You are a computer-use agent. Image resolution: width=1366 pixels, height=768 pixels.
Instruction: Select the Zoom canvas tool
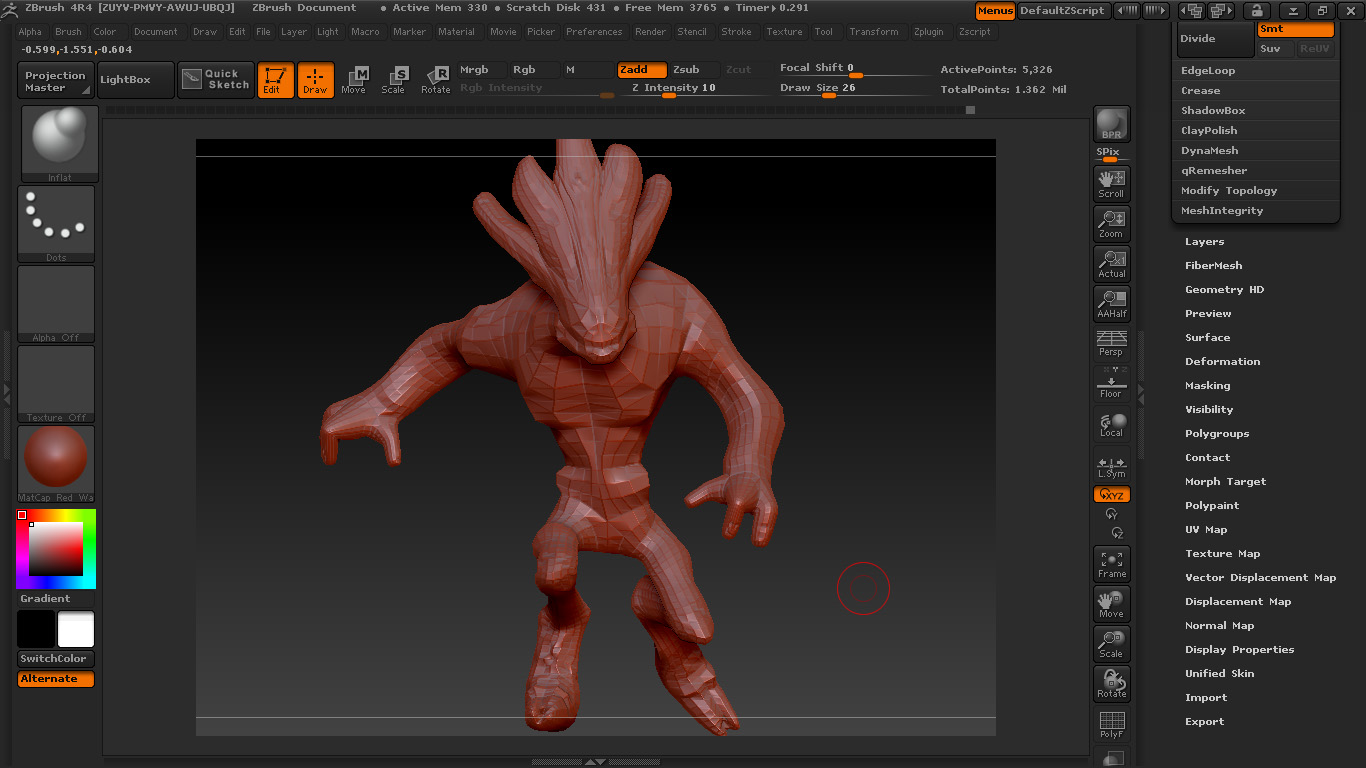click(1111, 223)
